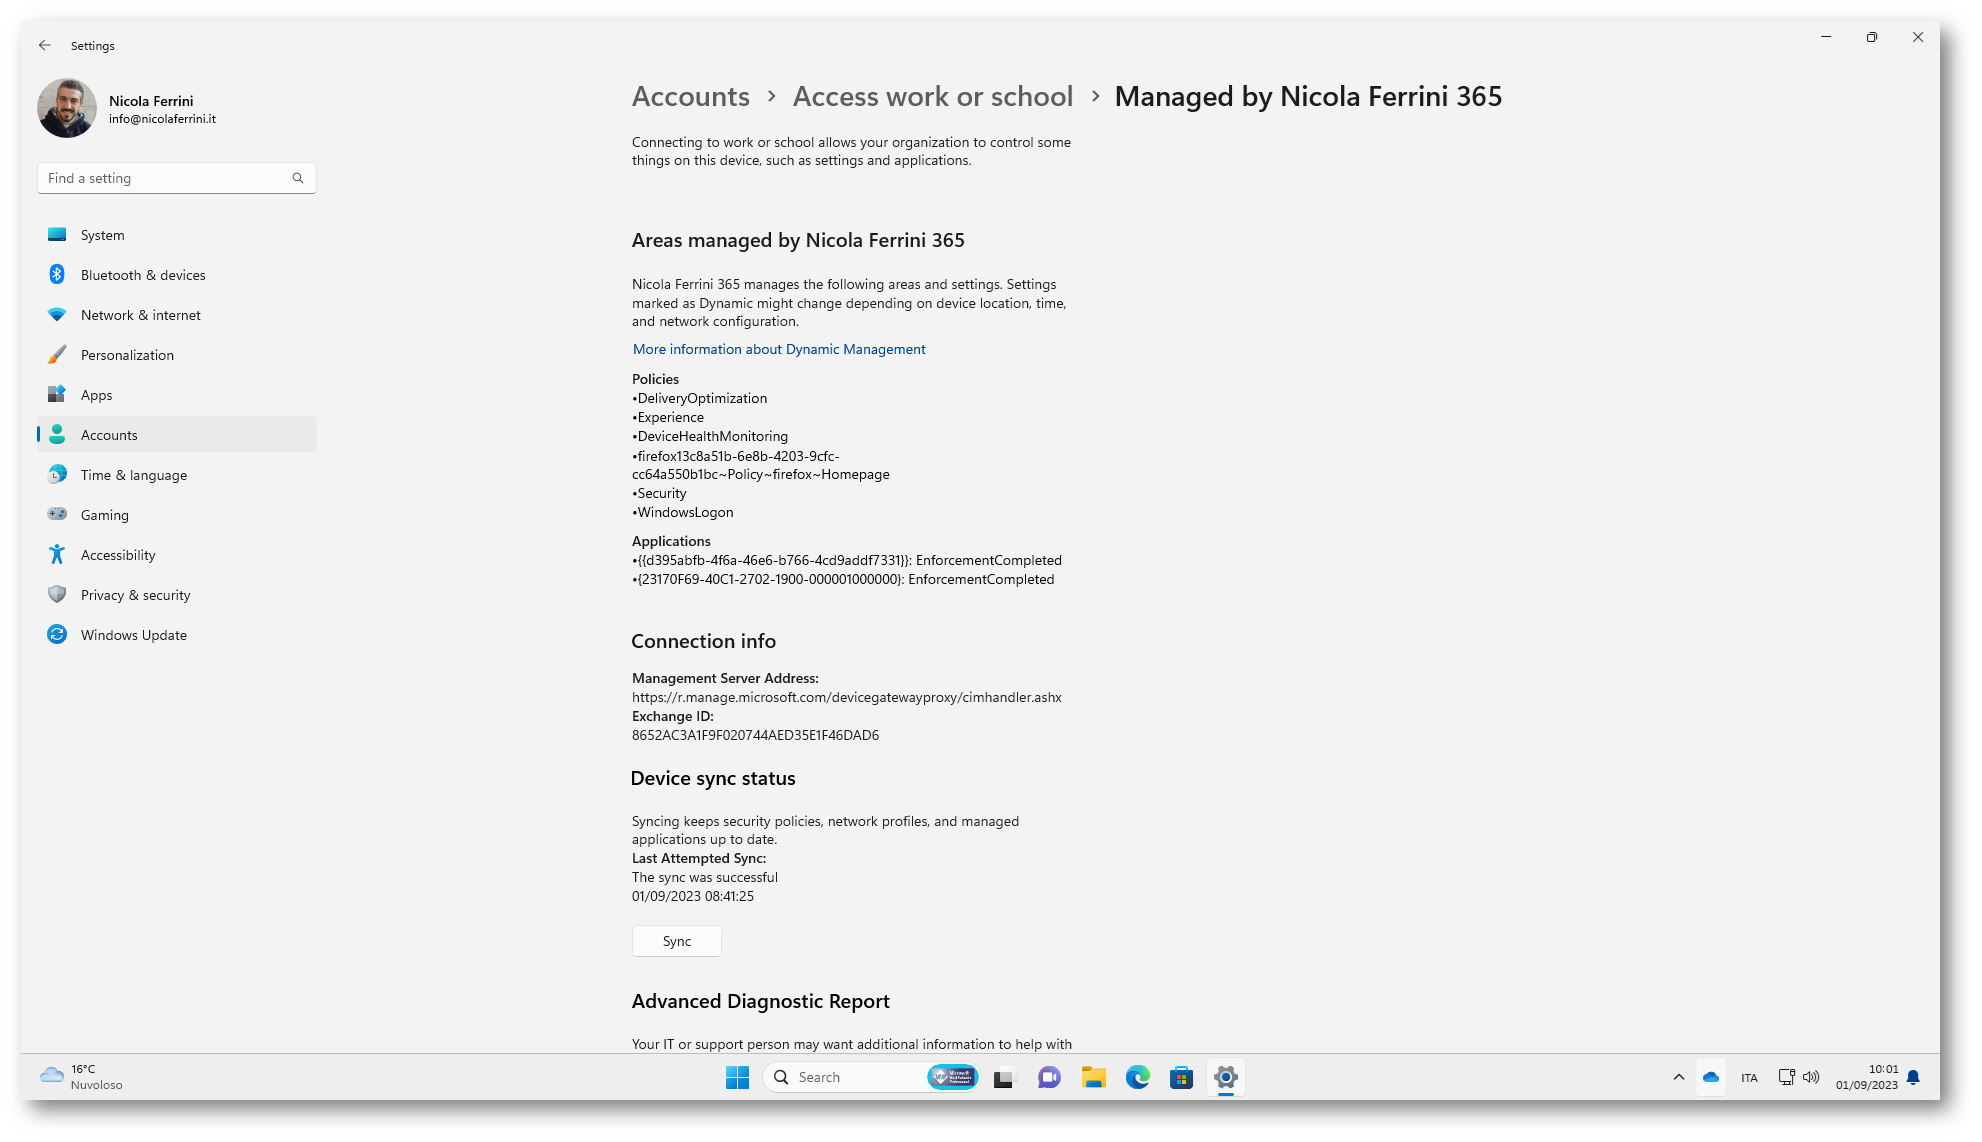Open File Explorer on taskbar
The height and width of the screenshot is (1142, 1982).
coord(1093,1077)
